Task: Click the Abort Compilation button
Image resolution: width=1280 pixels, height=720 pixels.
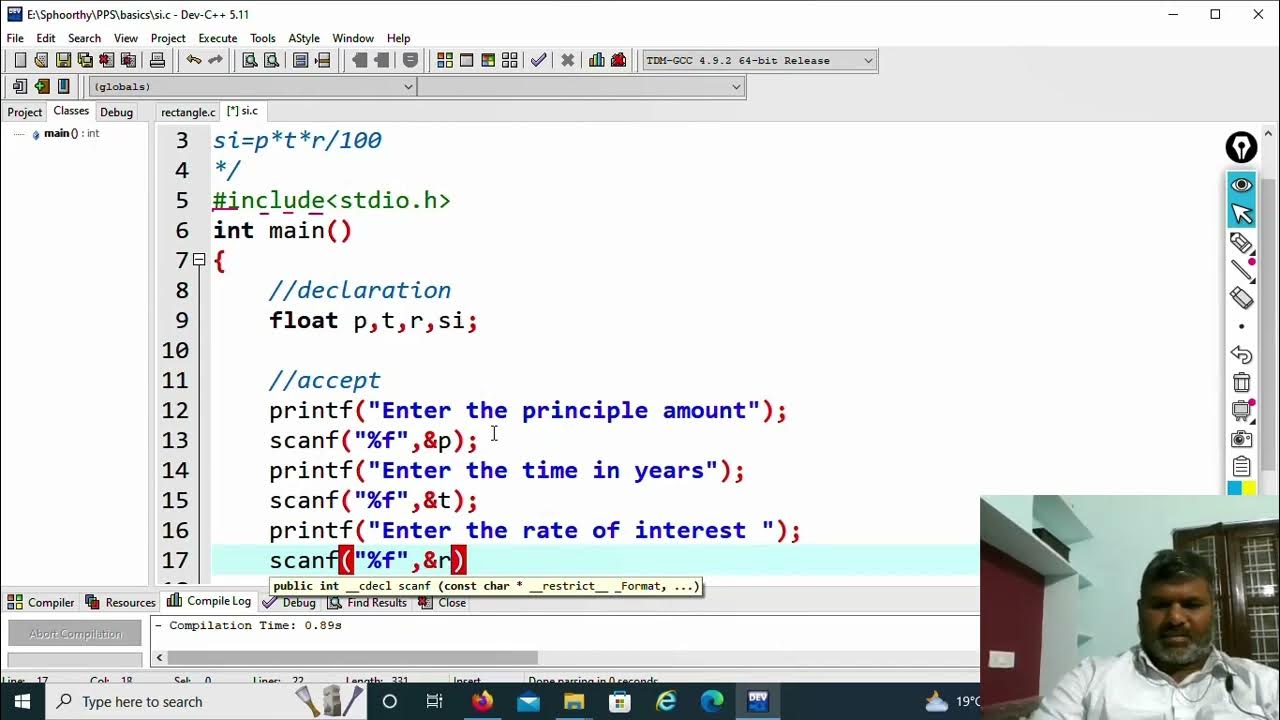Action: (75, 633)
